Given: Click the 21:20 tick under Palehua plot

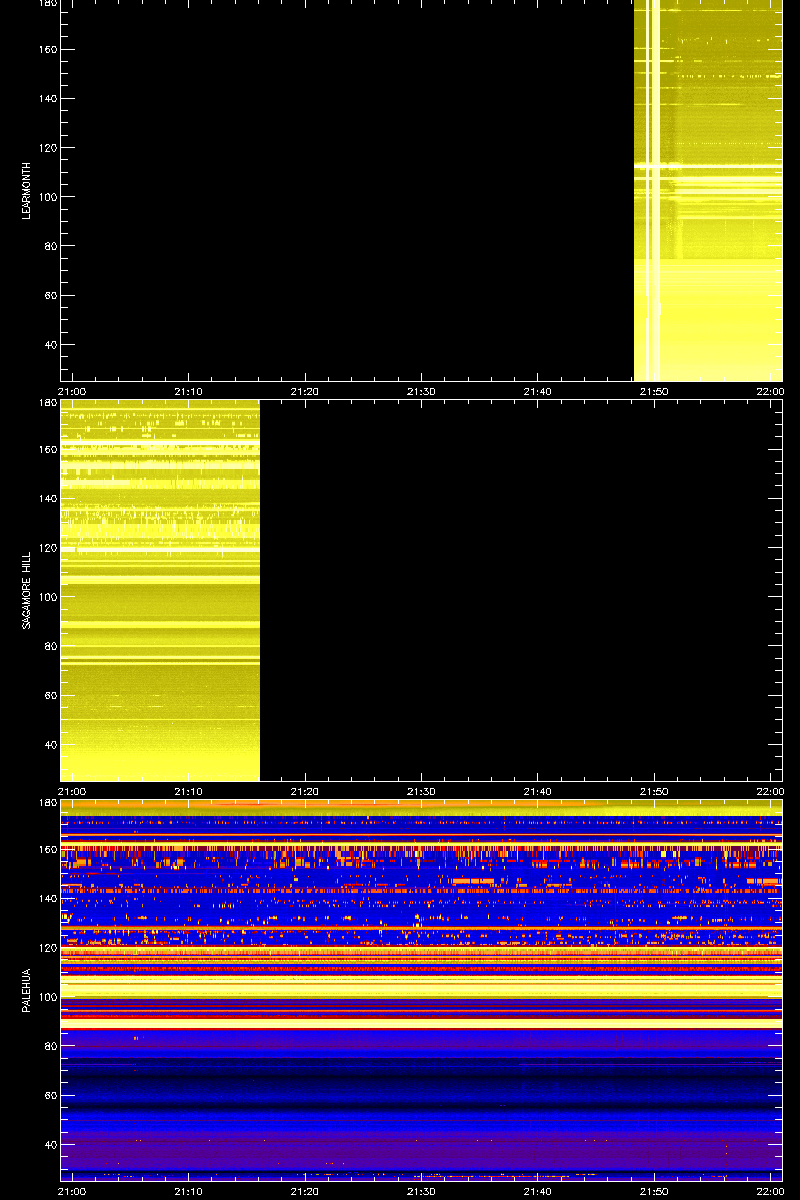Looking at the screenshot, I should click(x=304, y=1191).
